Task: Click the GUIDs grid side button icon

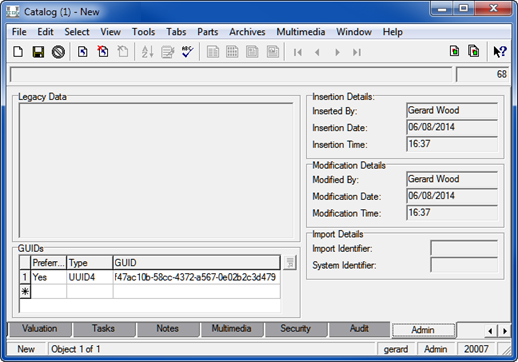Action: [290, 263]
